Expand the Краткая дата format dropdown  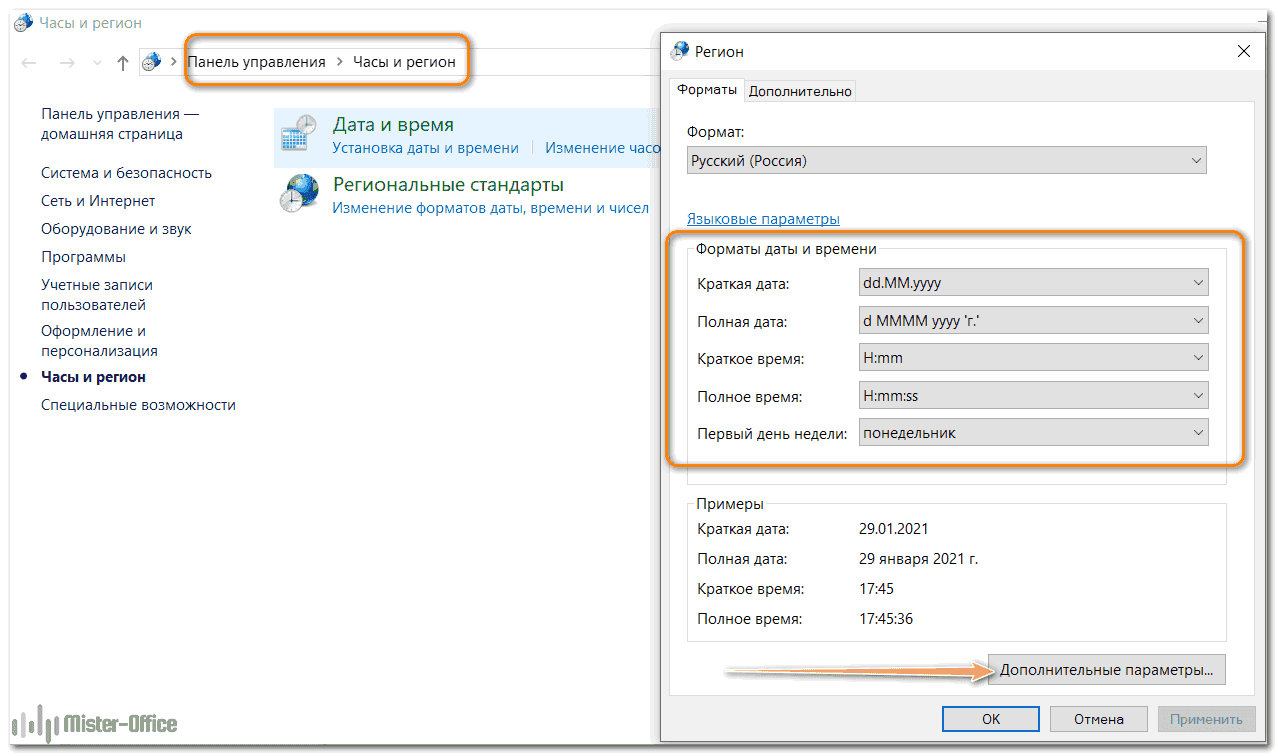(1032, 283)
